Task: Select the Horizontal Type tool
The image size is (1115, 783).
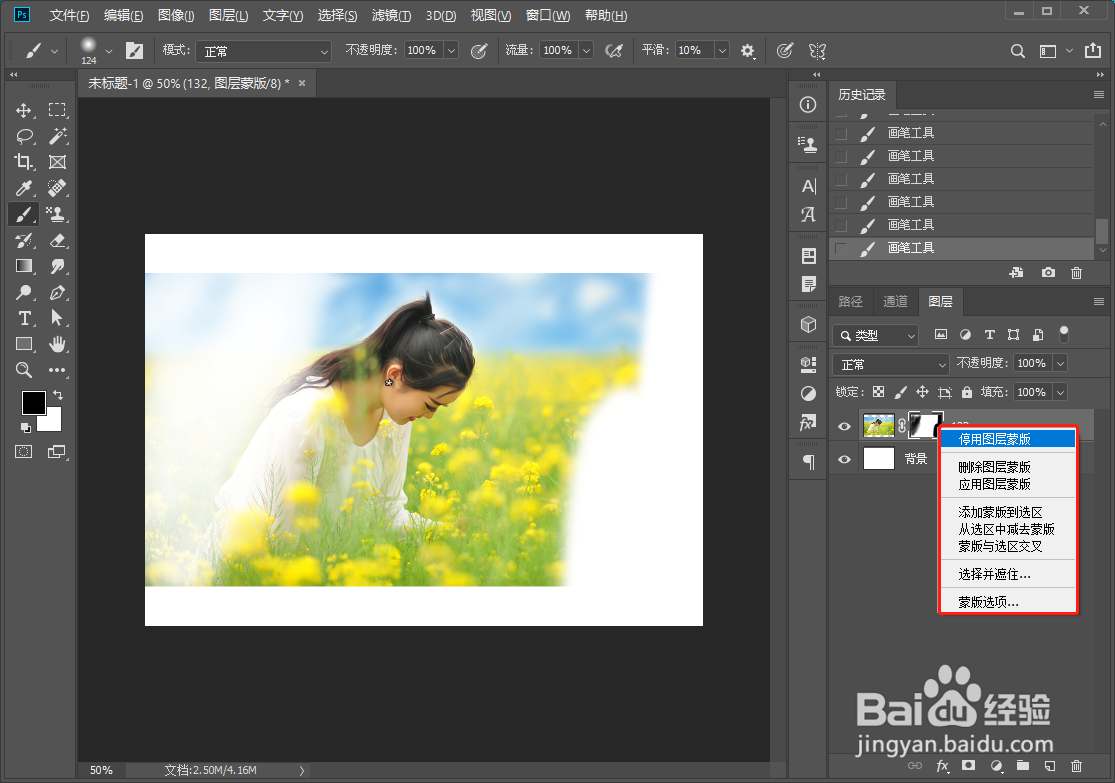Action: (x=24, y=318)
